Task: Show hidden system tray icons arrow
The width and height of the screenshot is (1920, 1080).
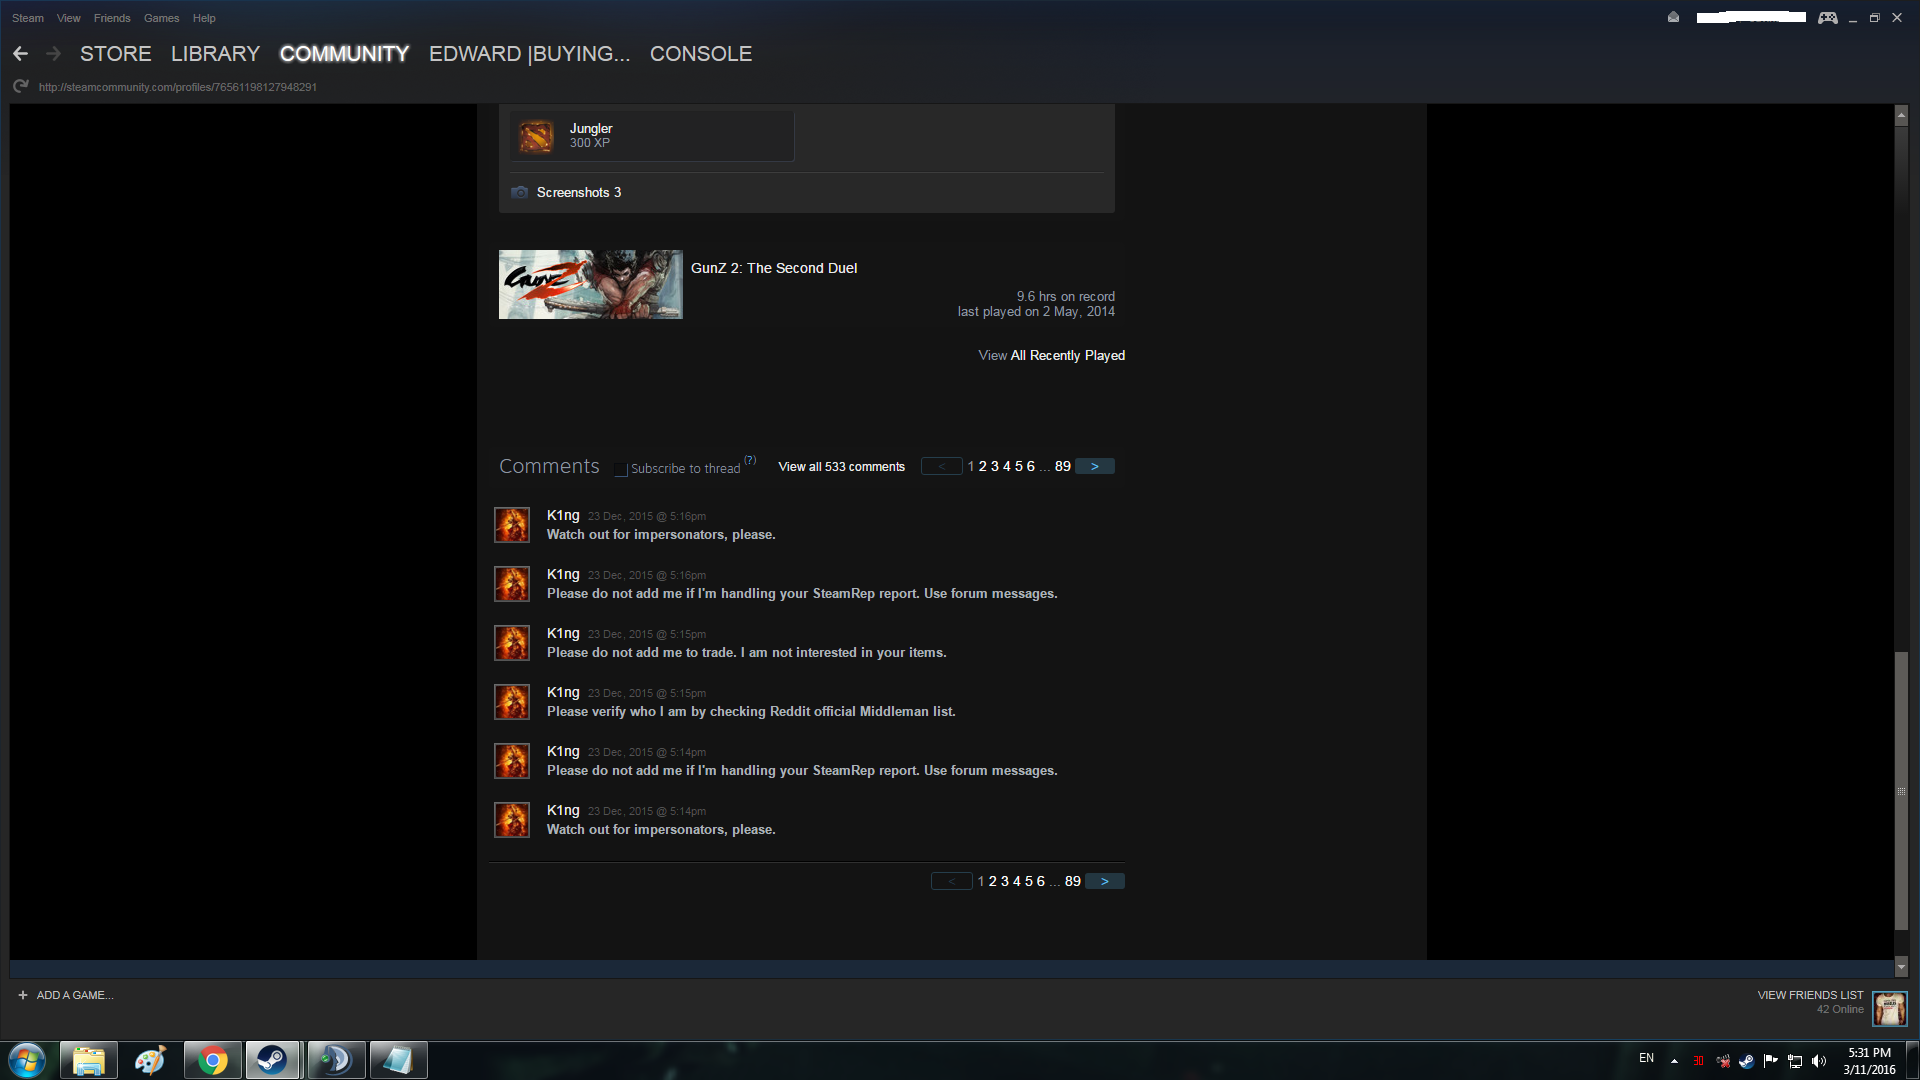Action: point(1674,1061)
